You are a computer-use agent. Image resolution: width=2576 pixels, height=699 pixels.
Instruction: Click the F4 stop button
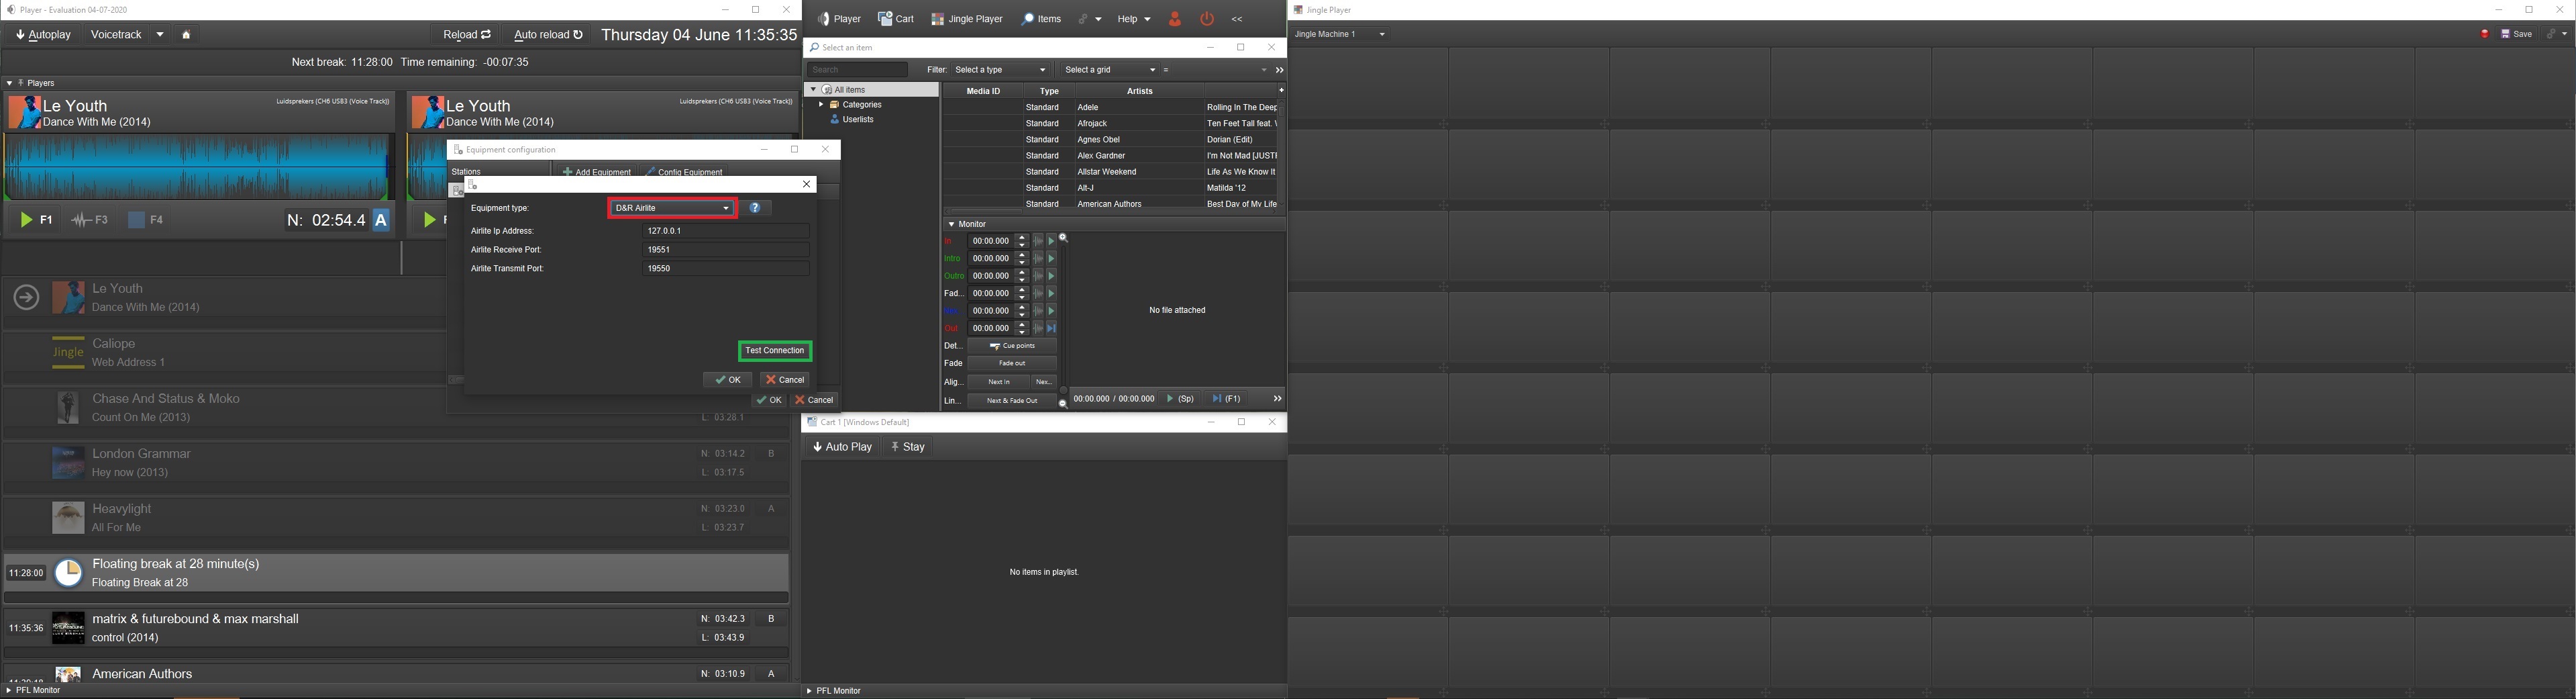146,220
